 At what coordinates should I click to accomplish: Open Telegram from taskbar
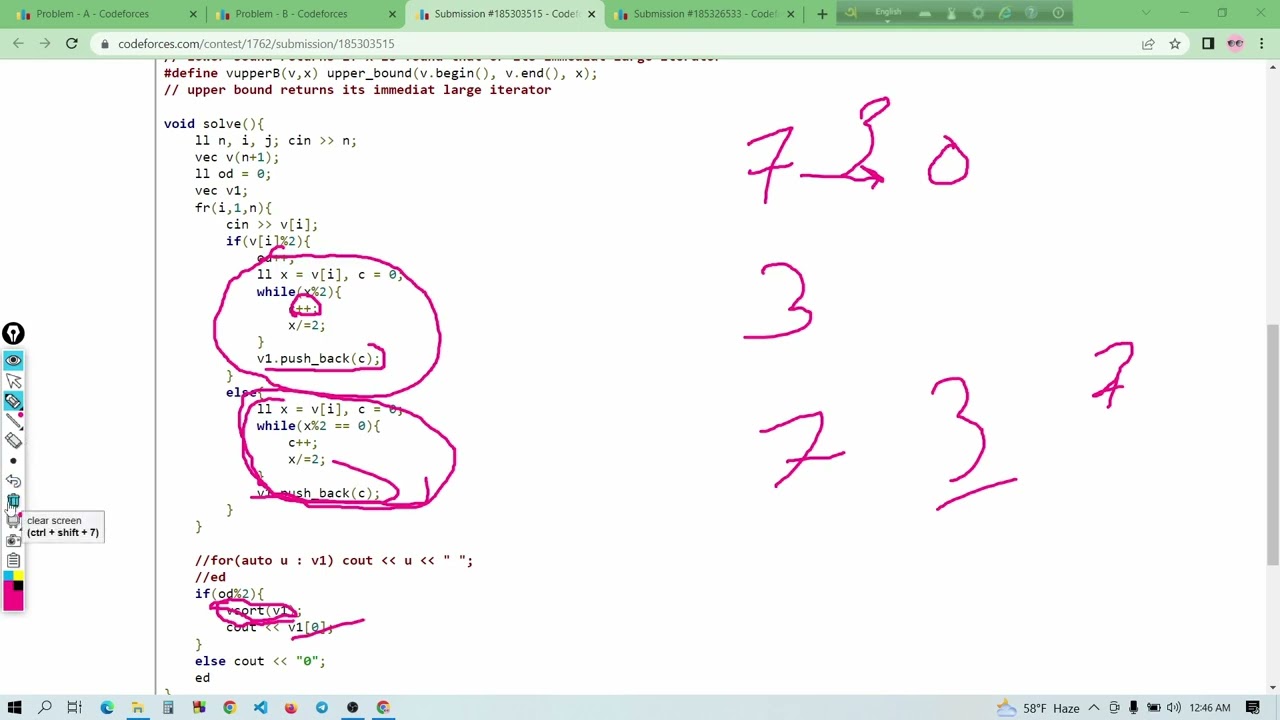pyautogui.click(x=322, y=708)
